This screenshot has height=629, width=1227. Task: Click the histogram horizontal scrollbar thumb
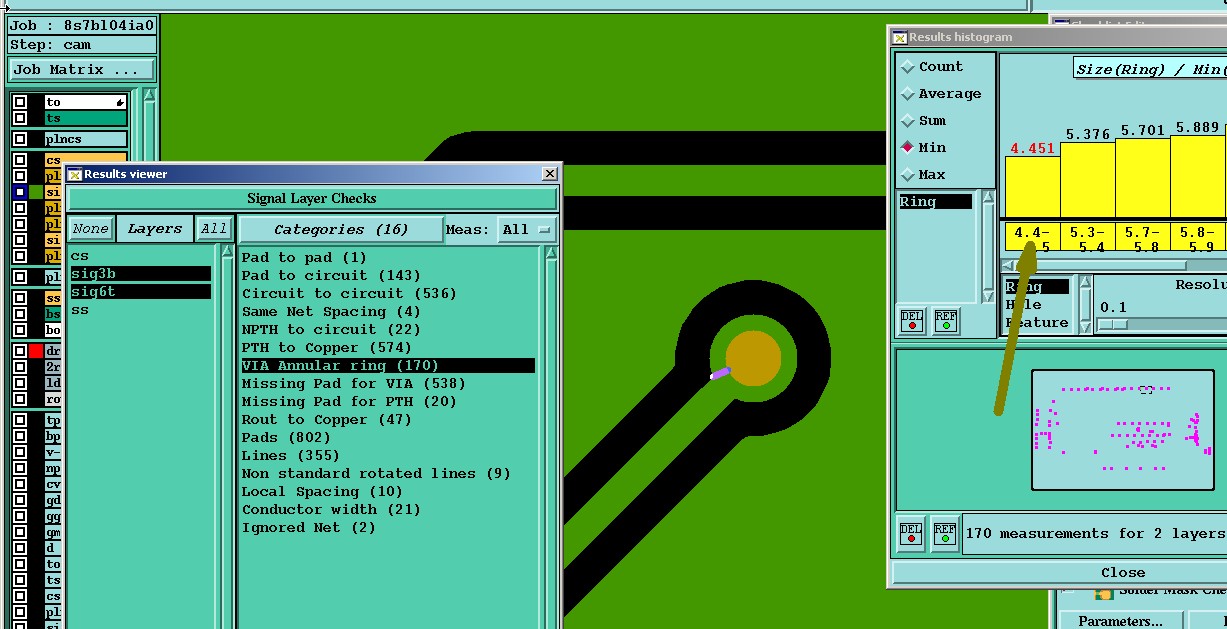(x=1102, y=266)
